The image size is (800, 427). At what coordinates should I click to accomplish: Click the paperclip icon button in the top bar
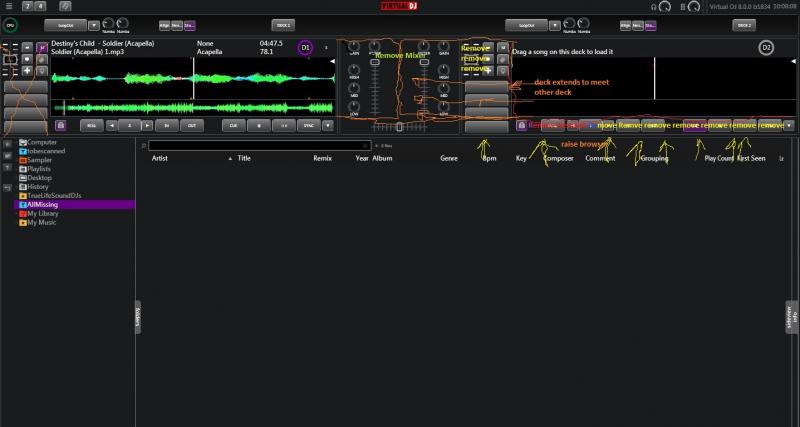pos(65,6)
